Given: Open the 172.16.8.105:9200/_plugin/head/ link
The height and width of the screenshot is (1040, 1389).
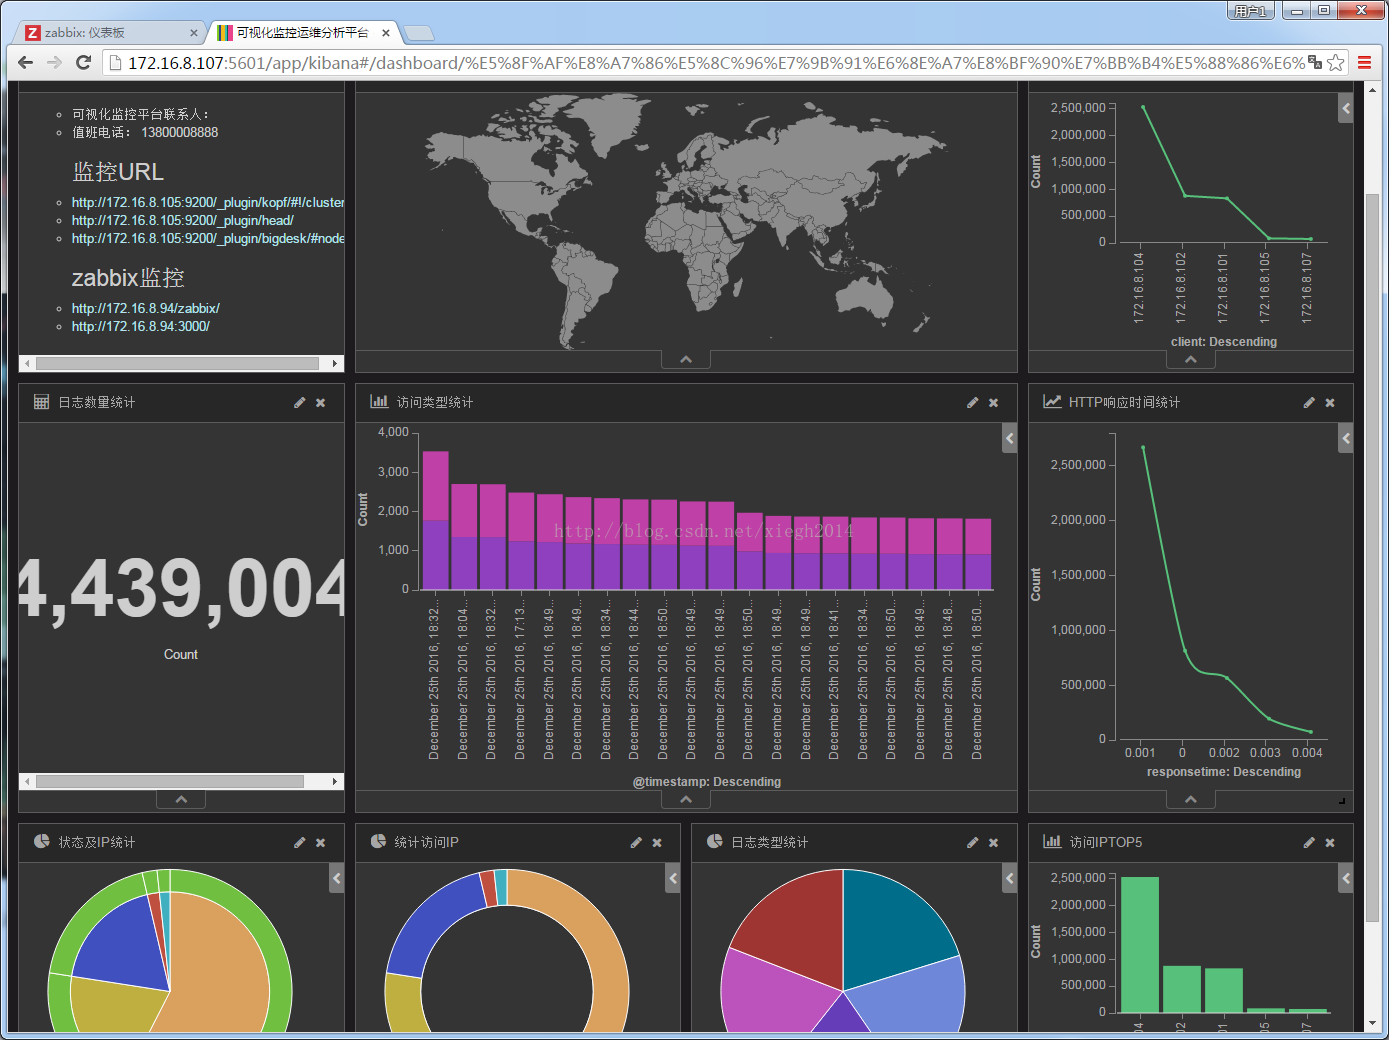Looking at the screenshot, I should [182, 221].
